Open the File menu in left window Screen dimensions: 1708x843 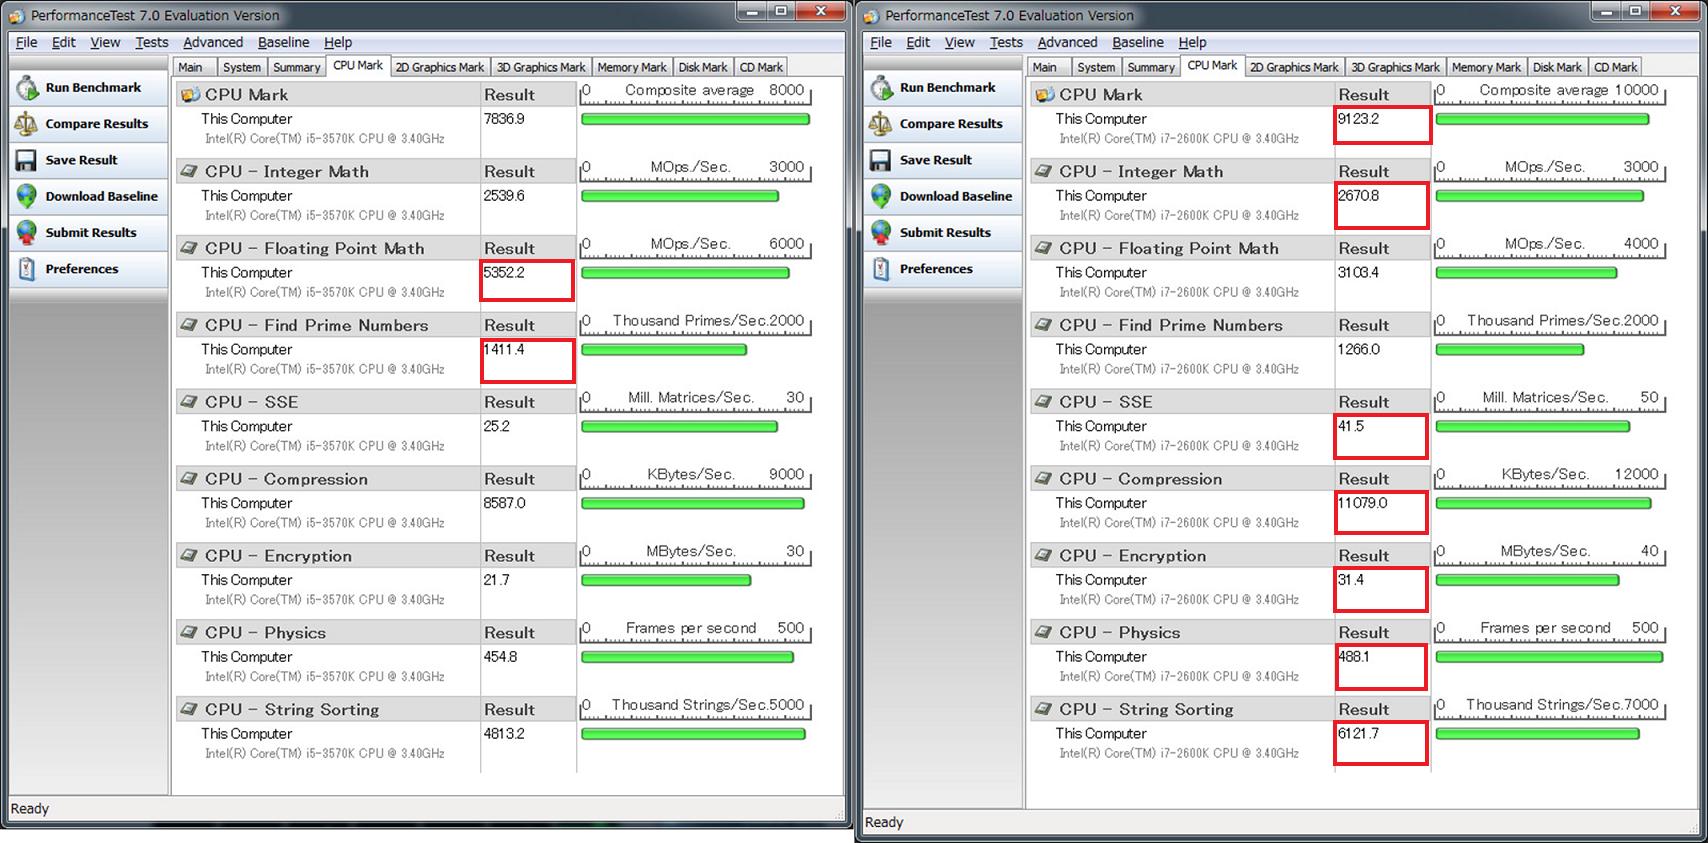[27, 42]
